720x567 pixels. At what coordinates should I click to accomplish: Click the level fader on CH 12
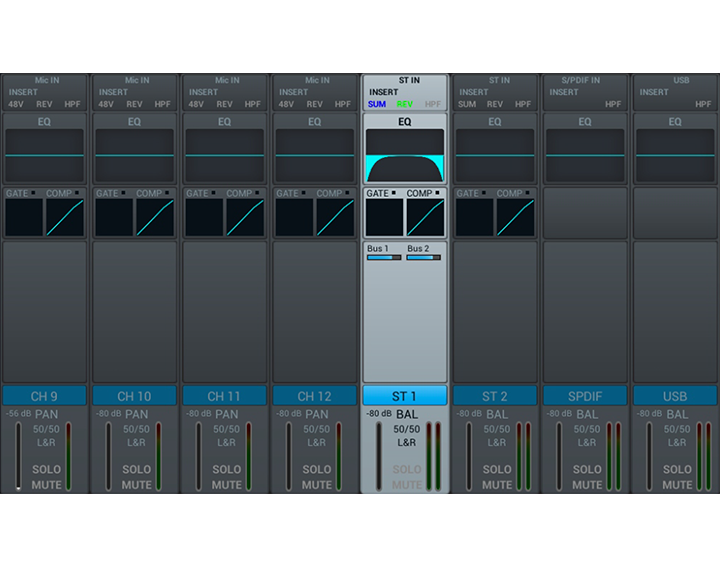pyautogui.click(x=289, y=456)
